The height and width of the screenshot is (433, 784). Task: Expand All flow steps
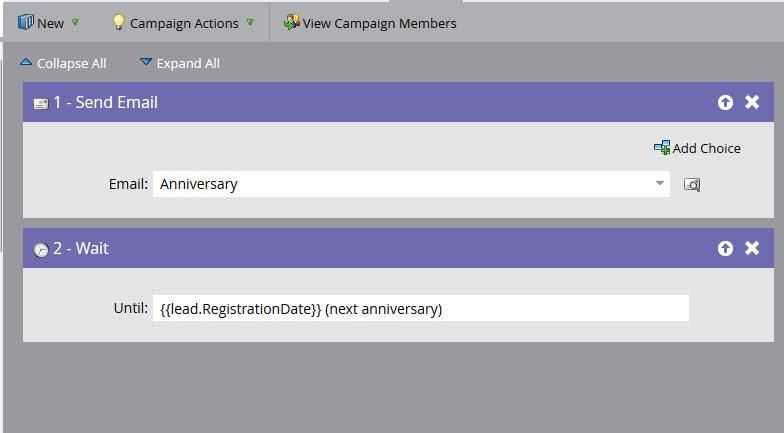(x=179, y=63)
